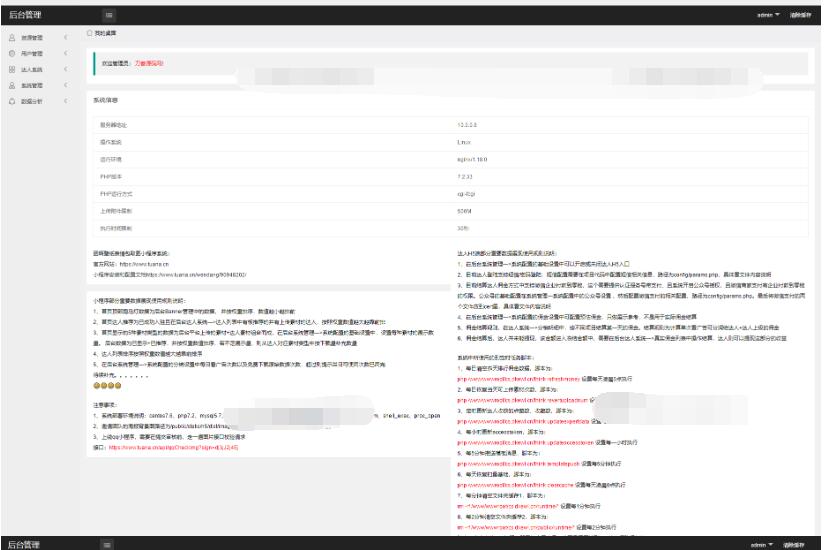Click the grid icon beside 达人系统

click(12, 70)
